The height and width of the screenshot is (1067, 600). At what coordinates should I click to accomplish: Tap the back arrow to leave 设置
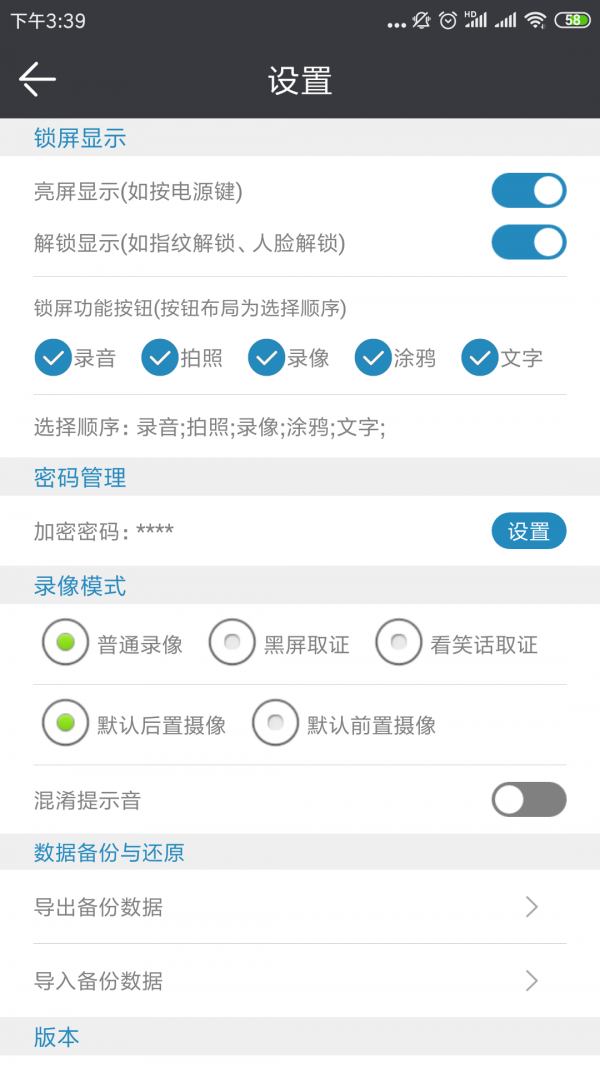tap(38, 78)
